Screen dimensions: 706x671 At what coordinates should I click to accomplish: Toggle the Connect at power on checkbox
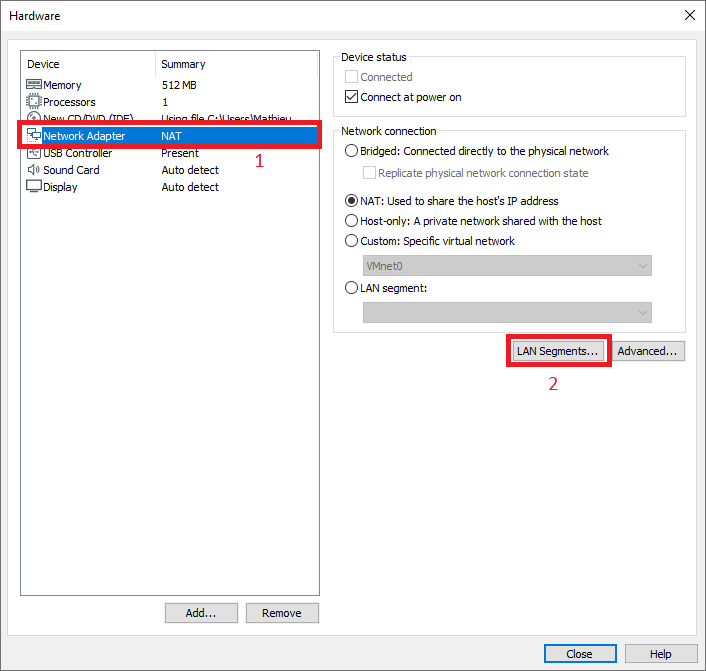click(x=351, y=97)
